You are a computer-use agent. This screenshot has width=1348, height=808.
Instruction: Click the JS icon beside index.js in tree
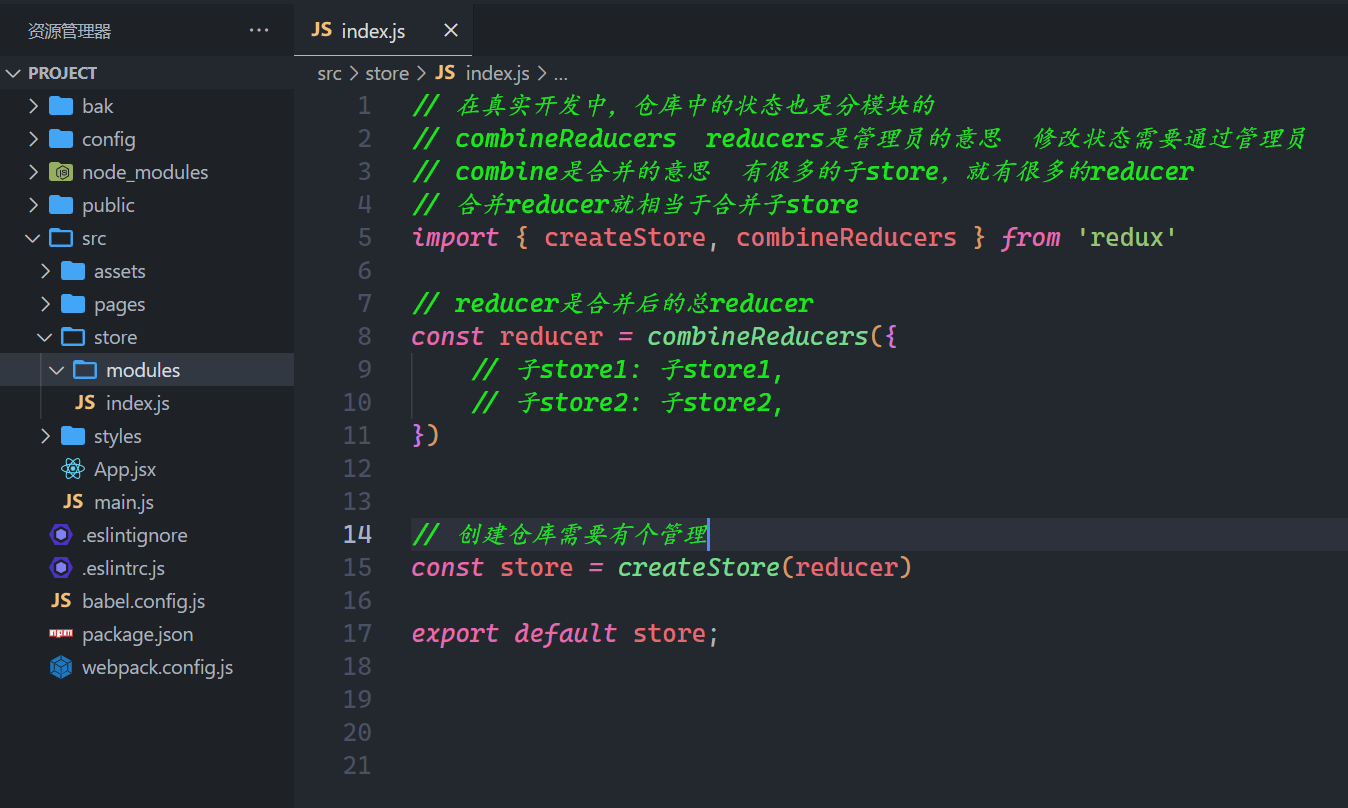coord(85,403)
